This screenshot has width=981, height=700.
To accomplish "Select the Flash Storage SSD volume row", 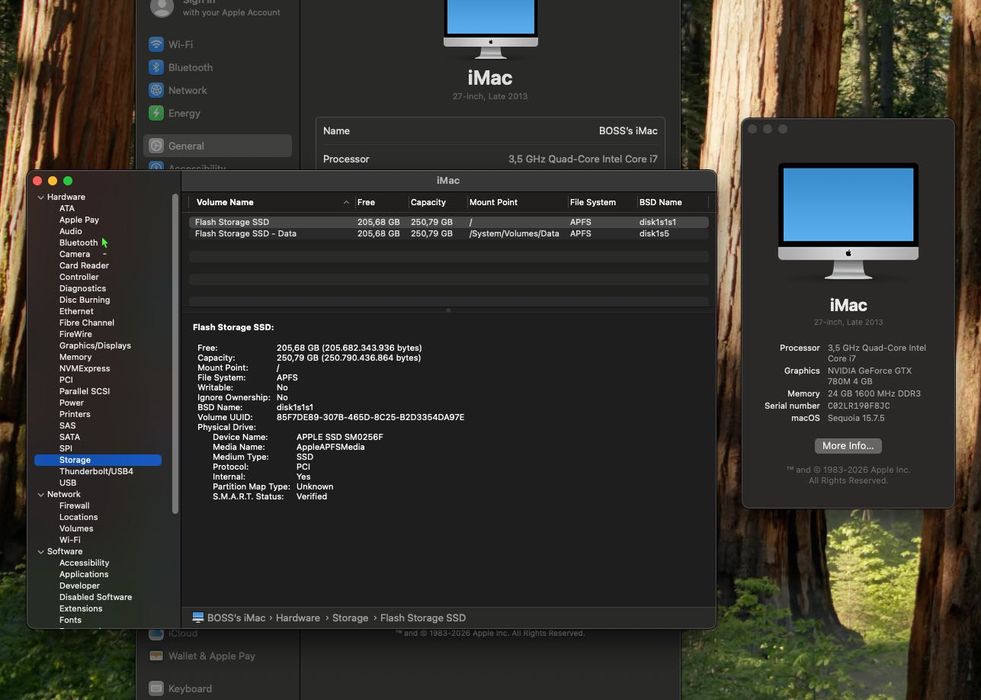I will (x=449, y=222).
